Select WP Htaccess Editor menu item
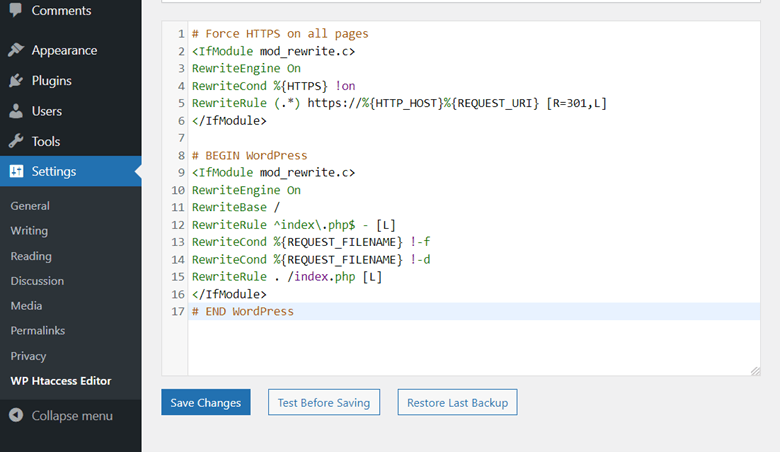This screenshot has width=780, height=452. 61,381
